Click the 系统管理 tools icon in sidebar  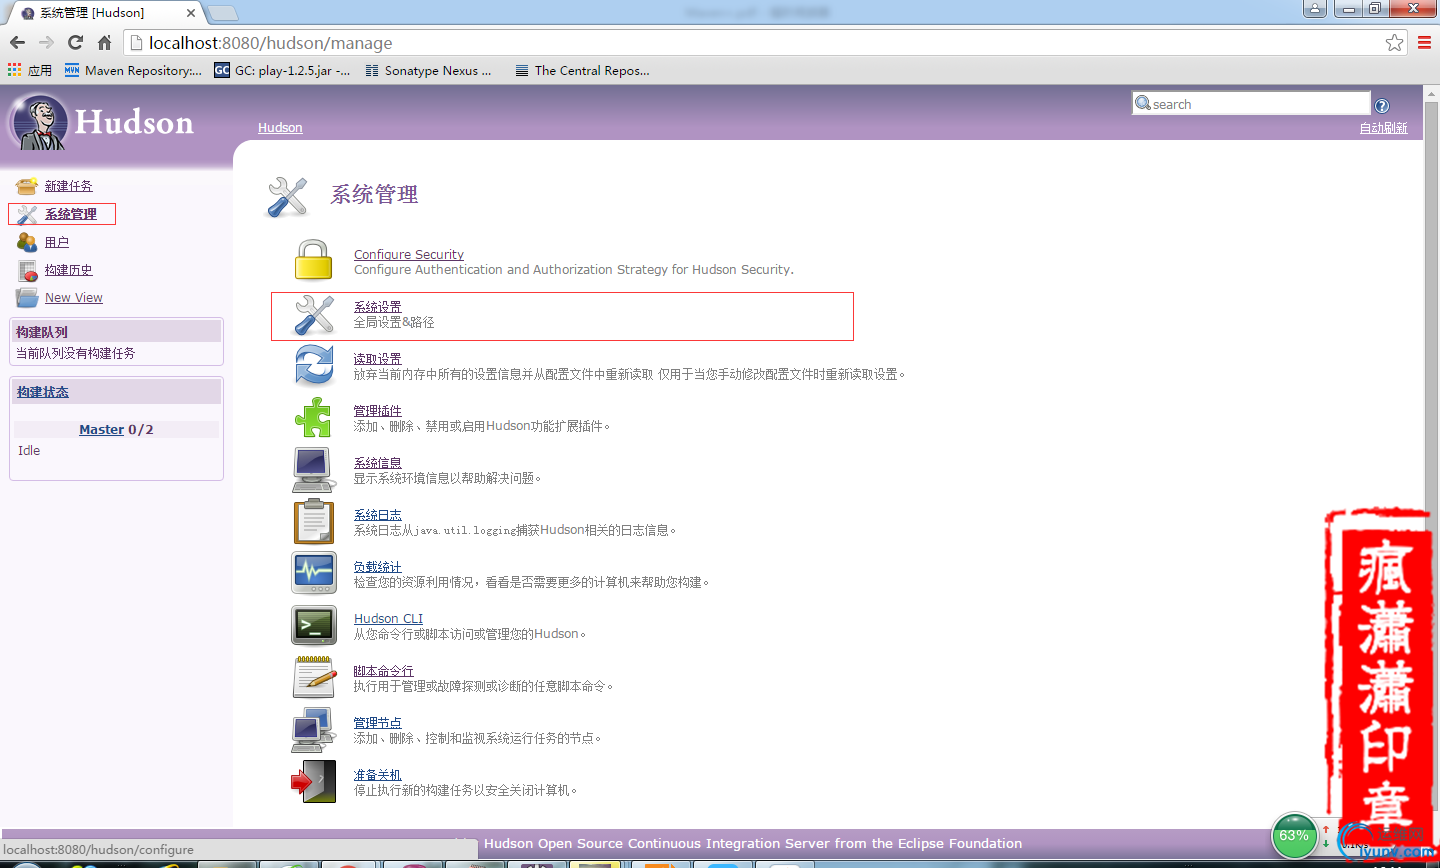coord(27,214)
